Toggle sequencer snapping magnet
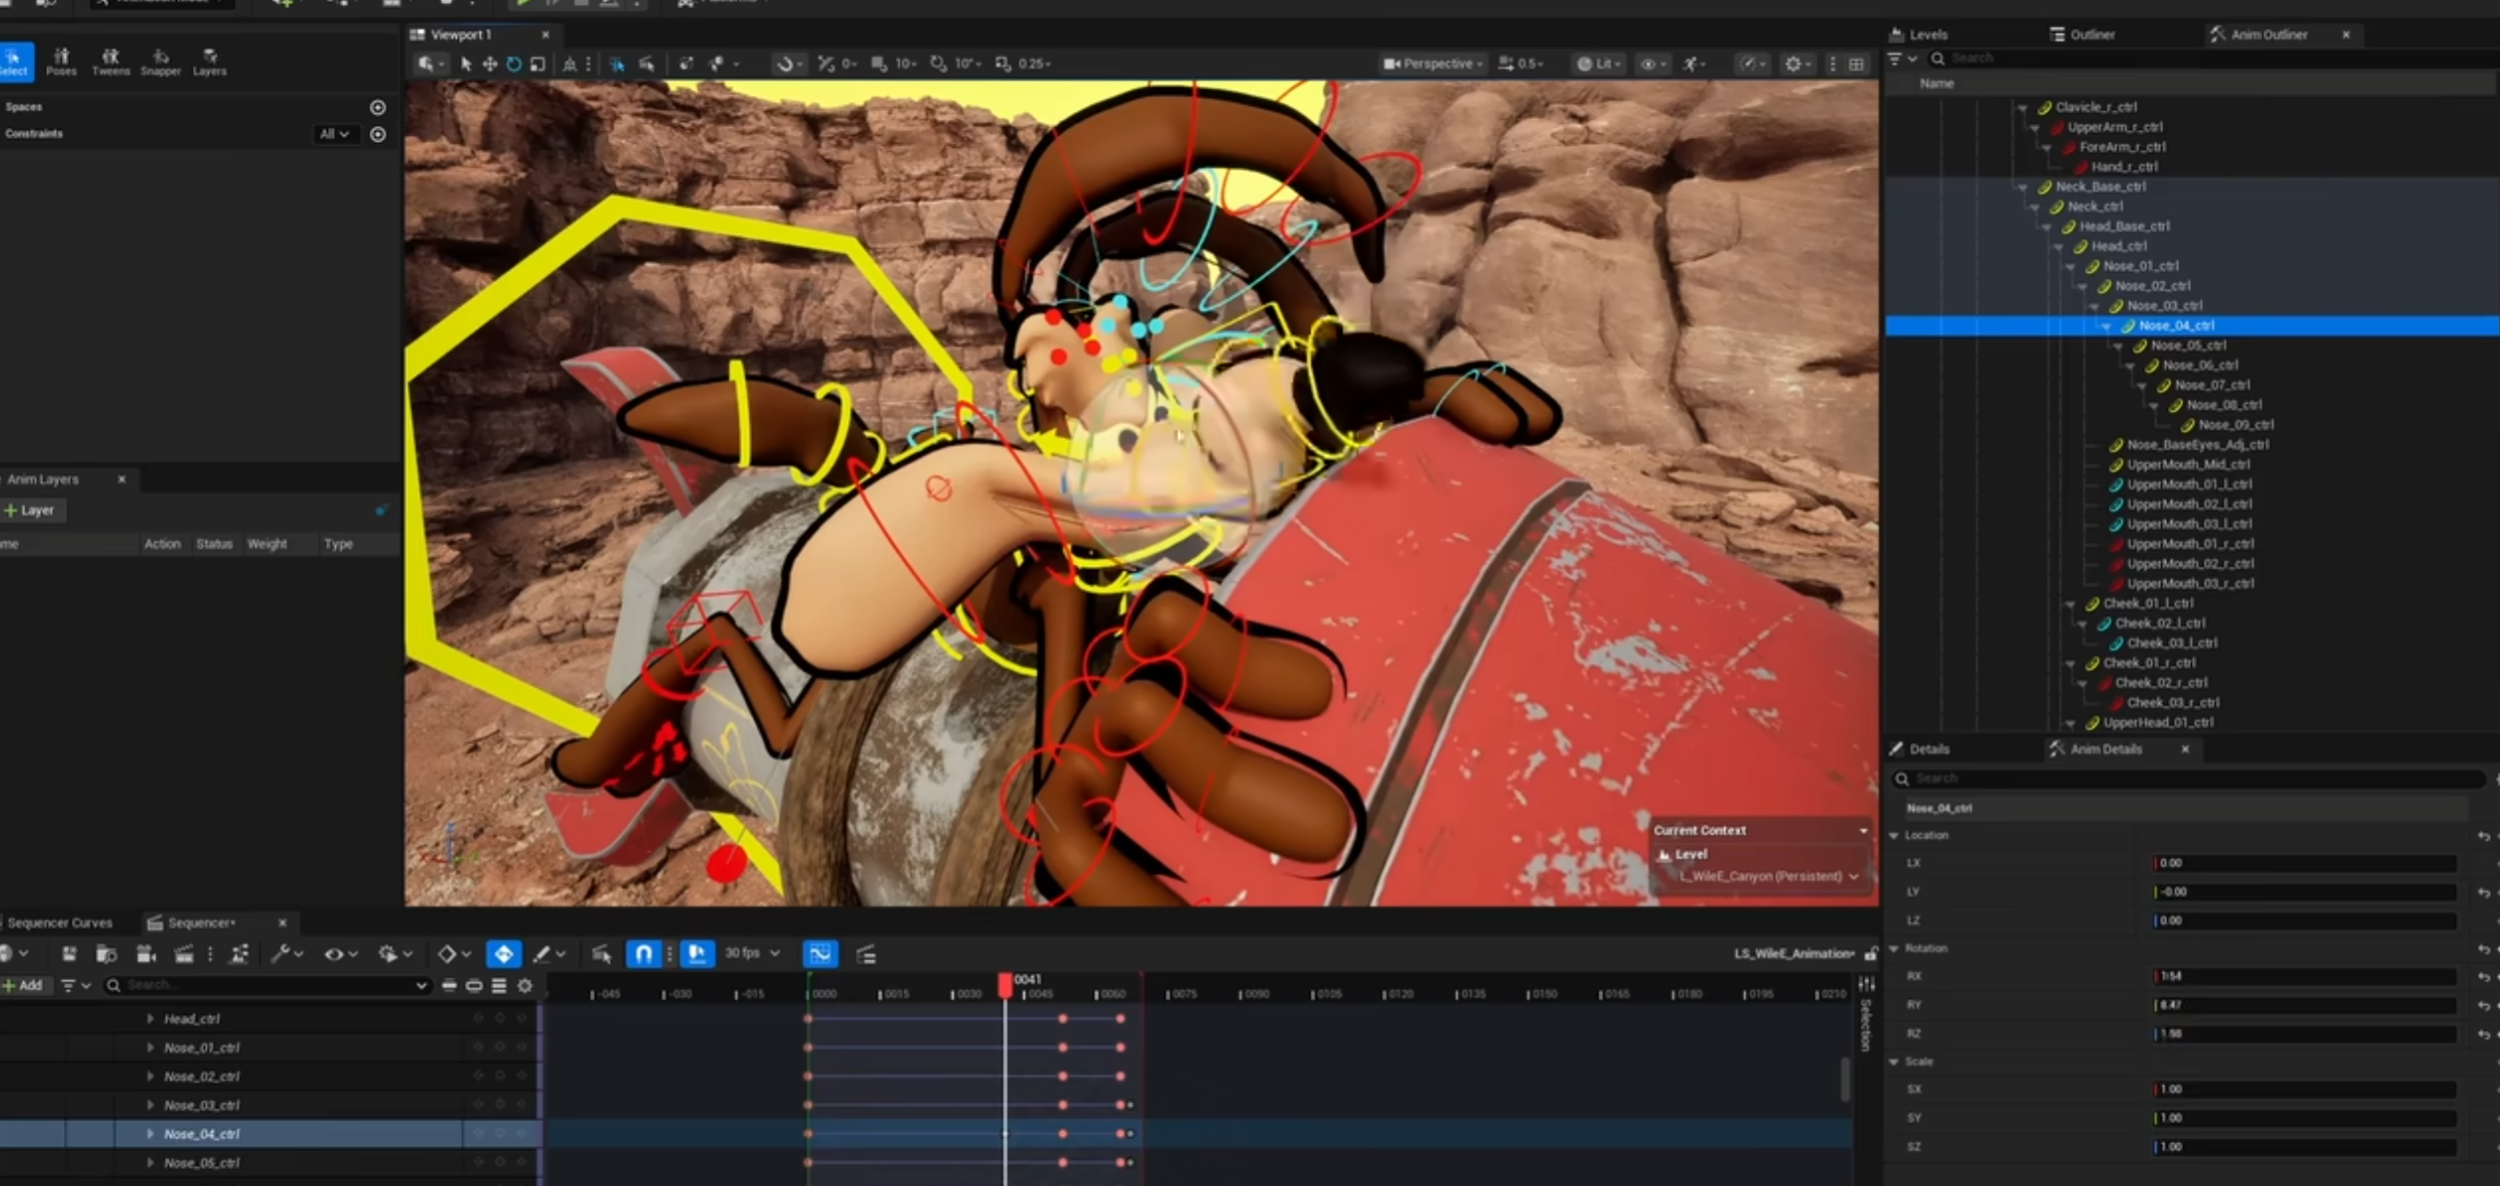The width and height of the screenshot is (2500, 1186). click(644, 954)
